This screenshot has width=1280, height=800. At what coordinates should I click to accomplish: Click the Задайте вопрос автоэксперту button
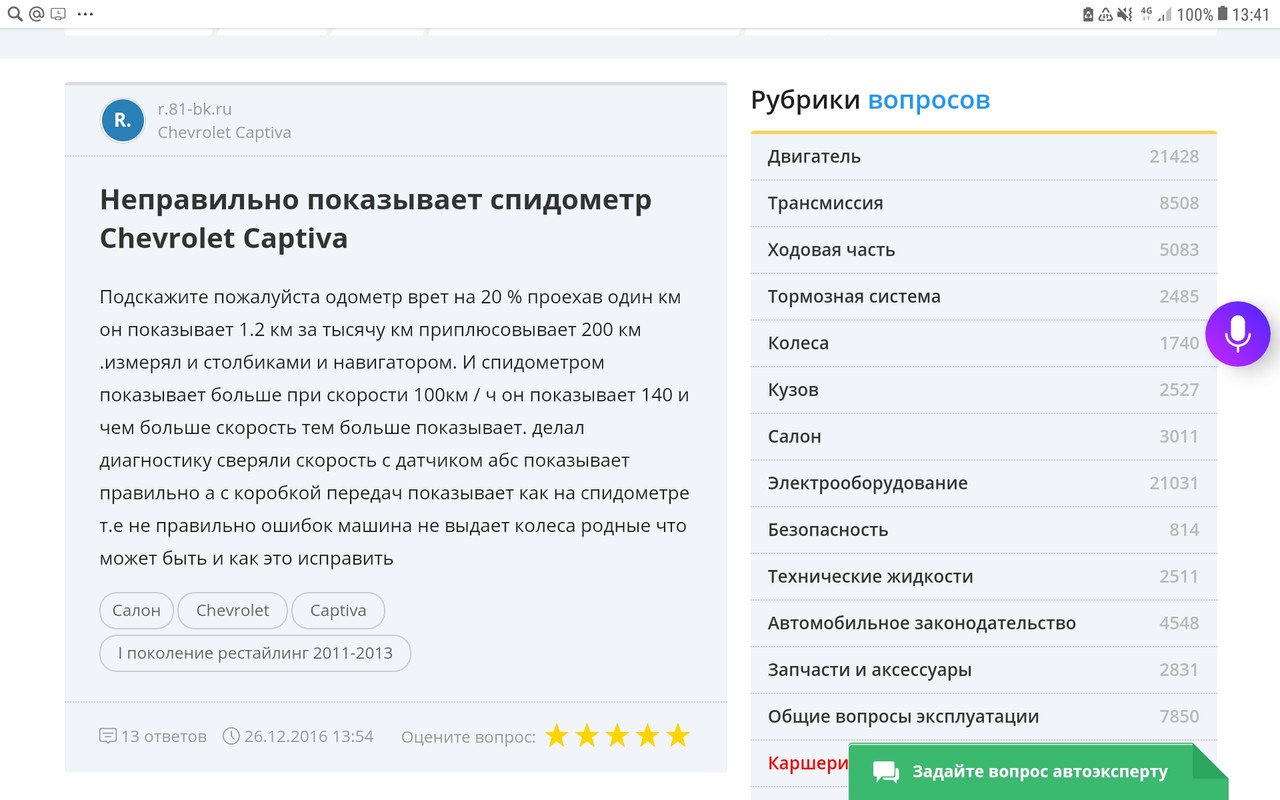click(1038, 772)
